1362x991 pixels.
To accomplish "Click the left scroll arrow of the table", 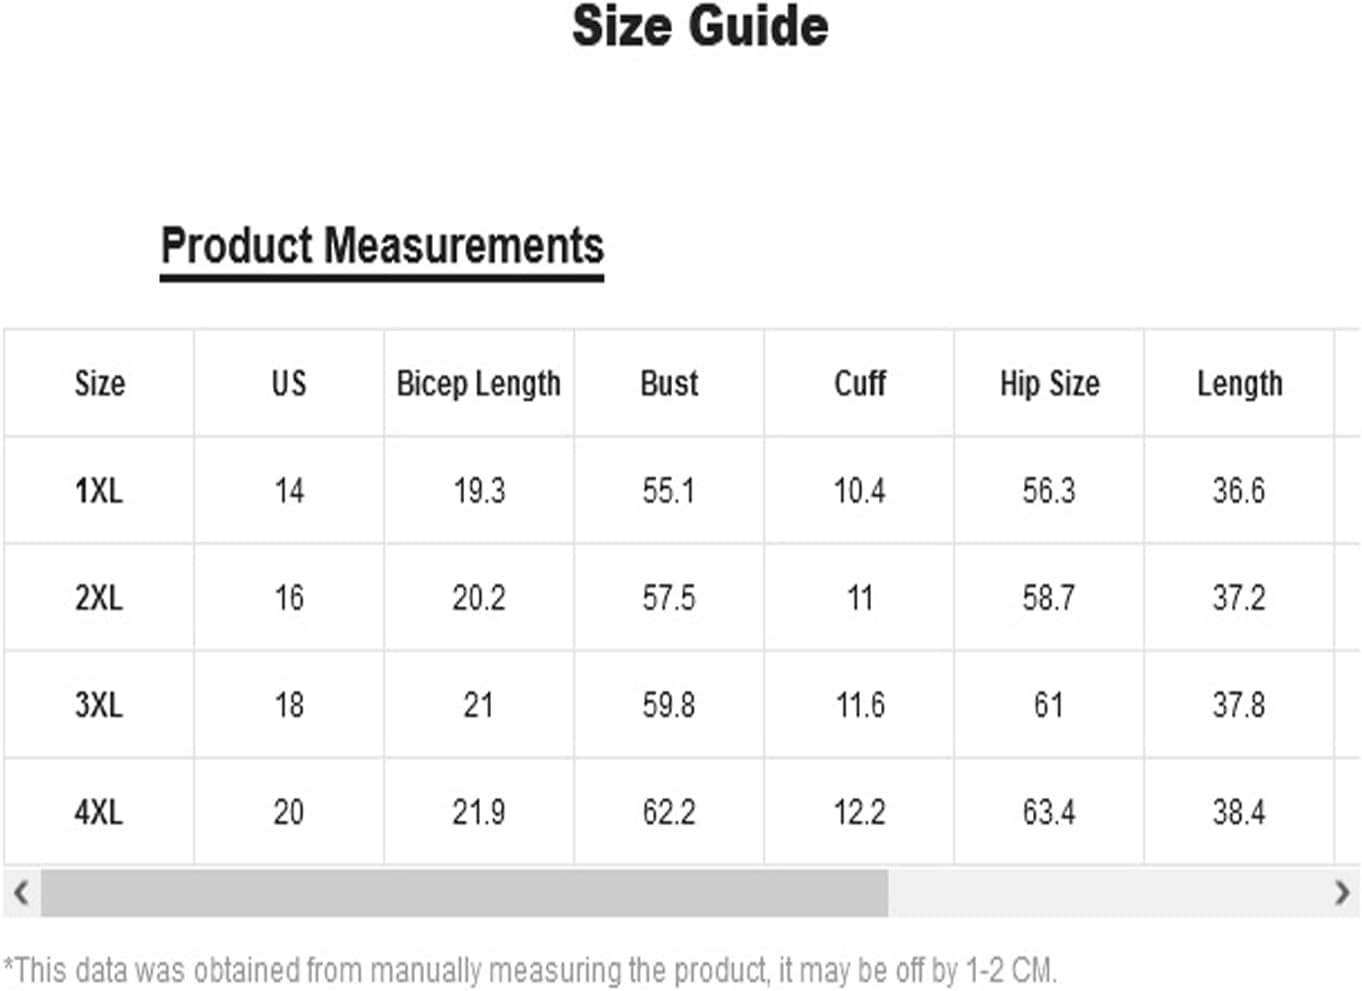I will tap(21, 891).
